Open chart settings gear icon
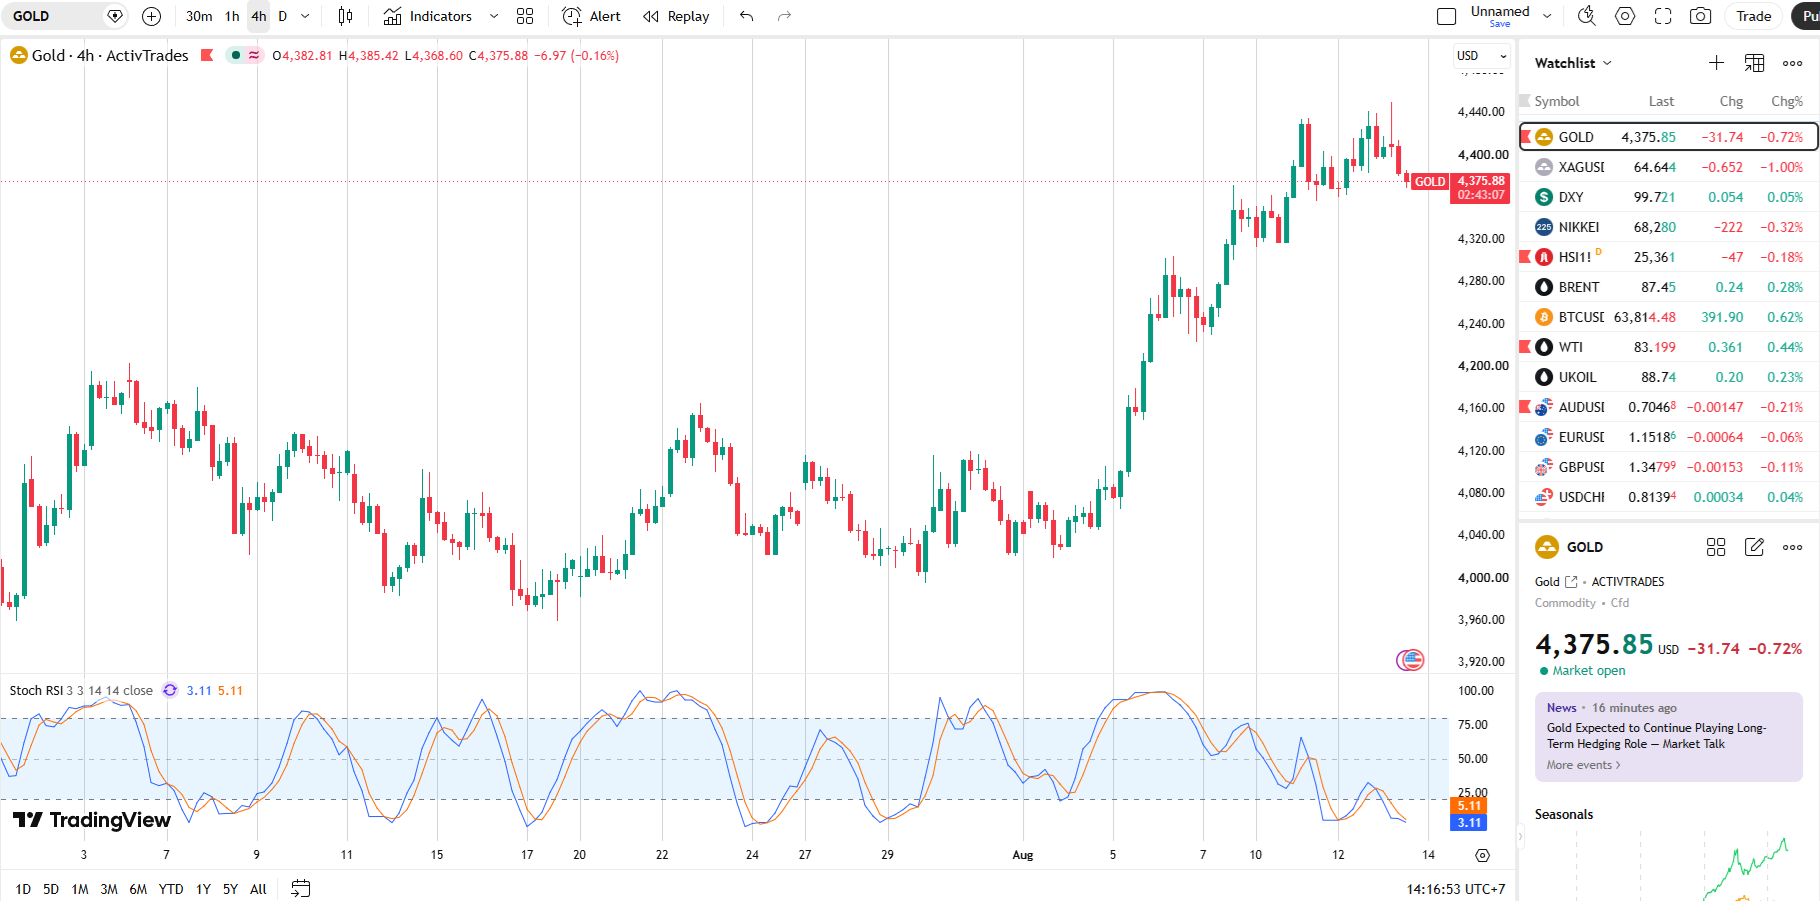The height and width of the screenshot is (901, 1820). pos(1625,16)
